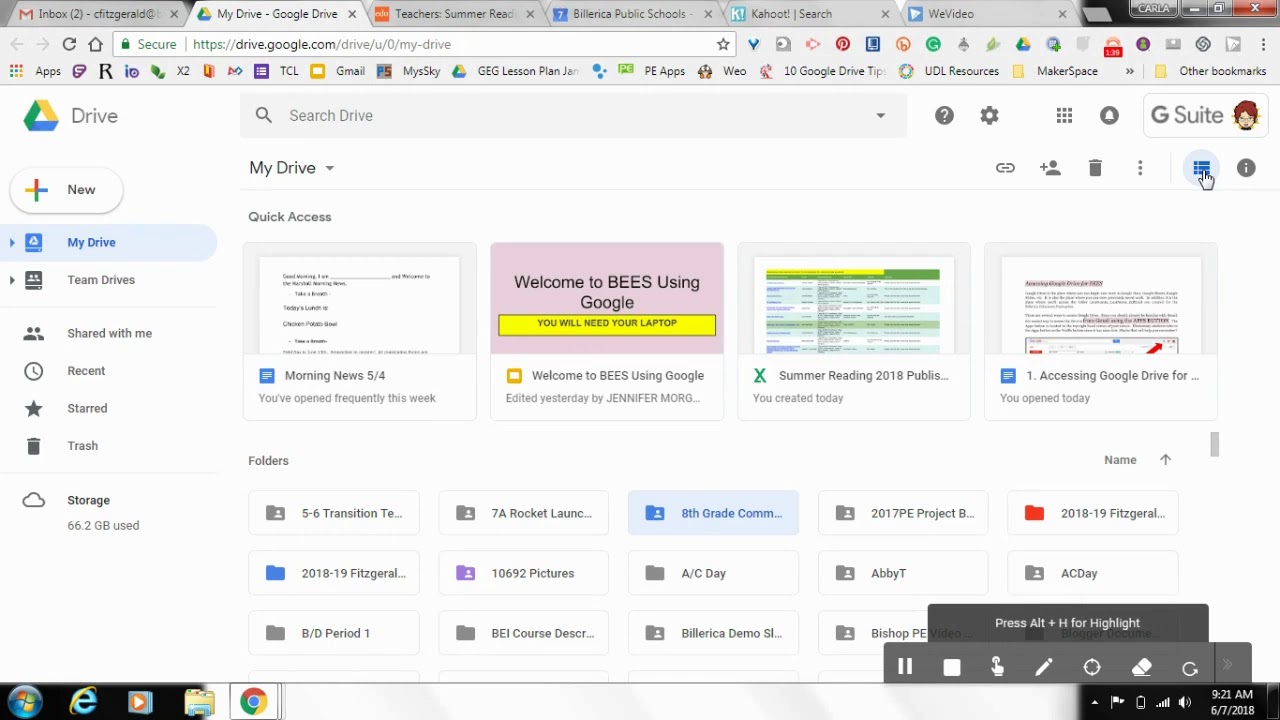Open the Drive Help question mark icon
This screenshot has width=1280, height=720.
pyautogui.click(x=944, y=116)
